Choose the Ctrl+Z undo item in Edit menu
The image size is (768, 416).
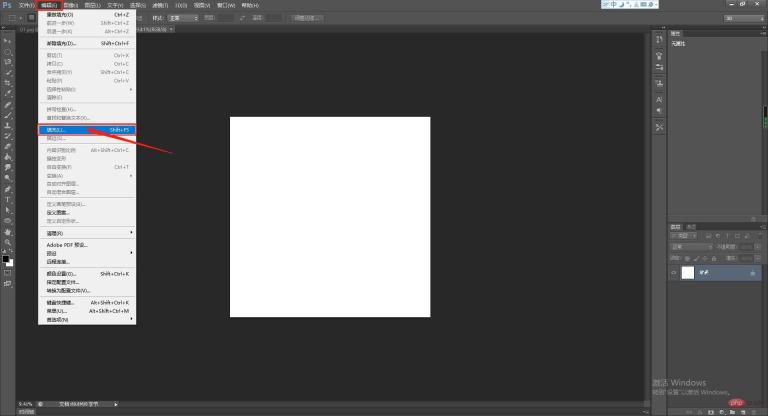87,15
